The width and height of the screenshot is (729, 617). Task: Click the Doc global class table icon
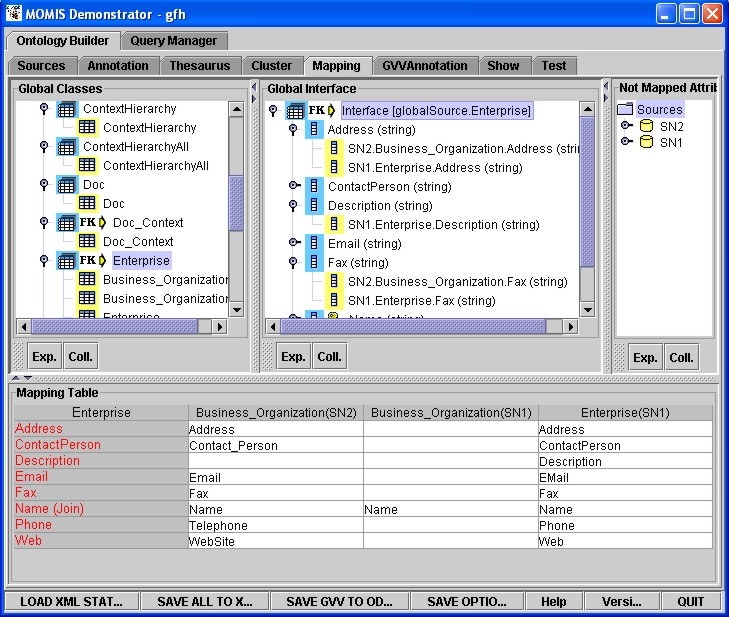pyautogui.click(x=66, y=186)
